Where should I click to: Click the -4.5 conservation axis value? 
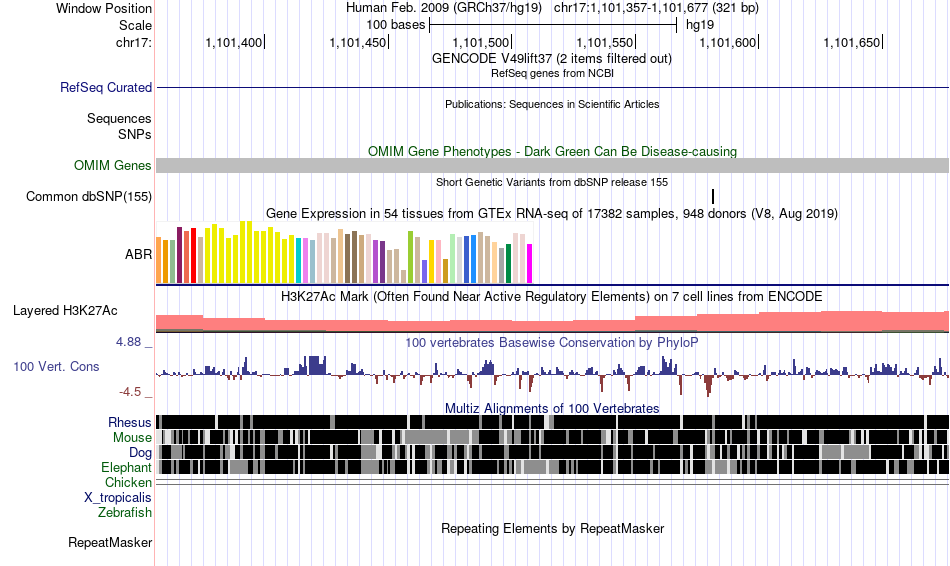(x=130, y=392)
